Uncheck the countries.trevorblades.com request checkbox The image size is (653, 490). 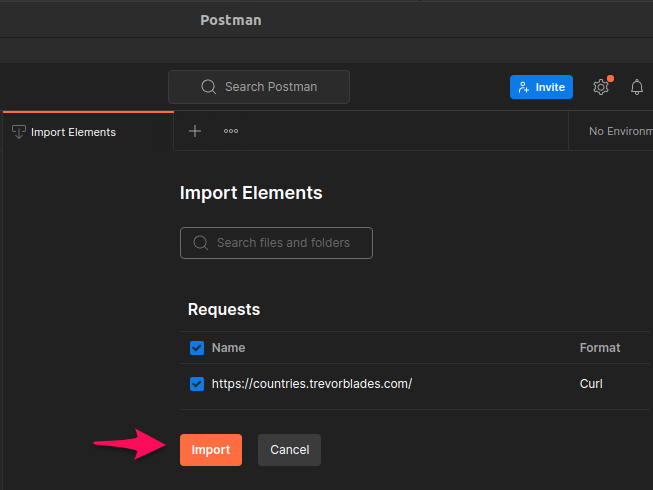click(x=197, y=384)
